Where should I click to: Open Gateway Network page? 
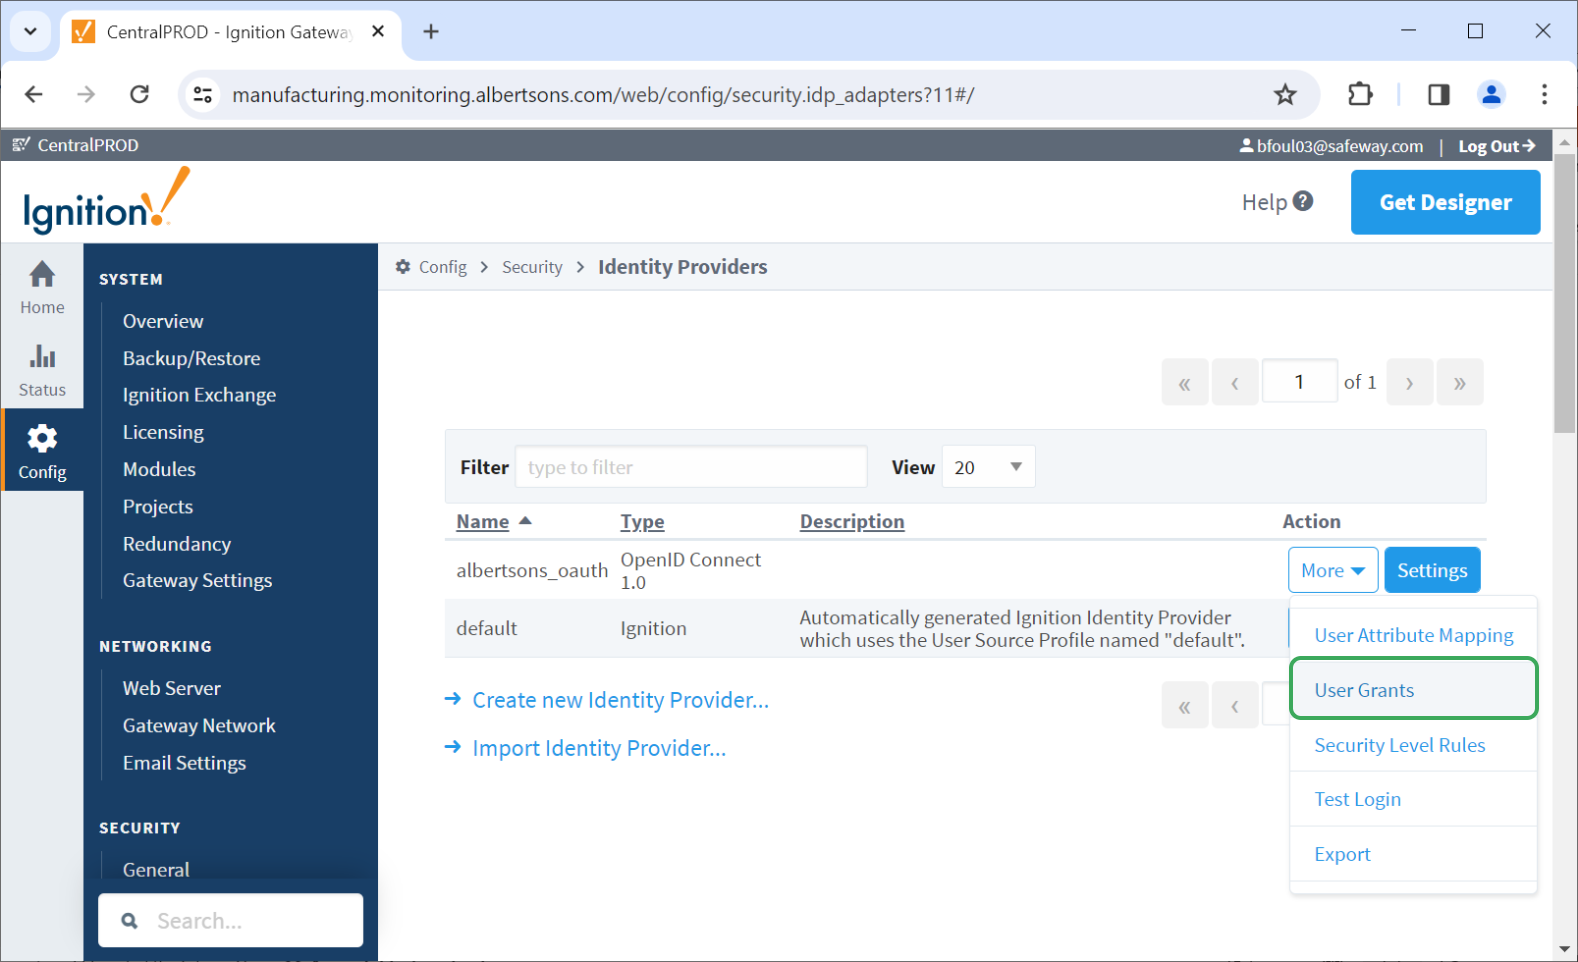click(x=199, y=725)
